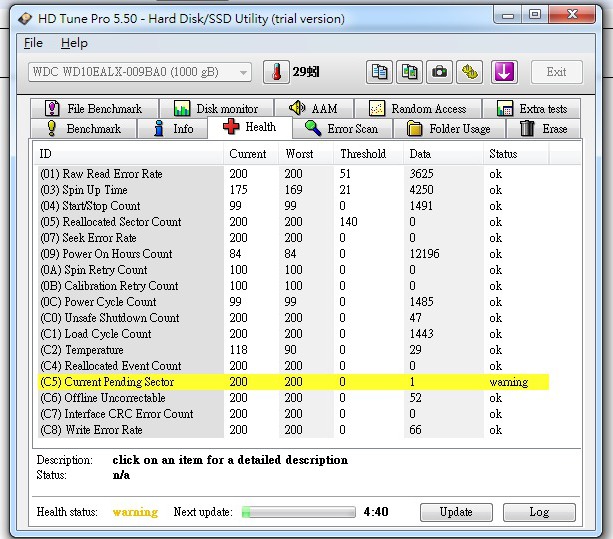
Task: Sort by the Worst column header
Action: coord(306,154)
